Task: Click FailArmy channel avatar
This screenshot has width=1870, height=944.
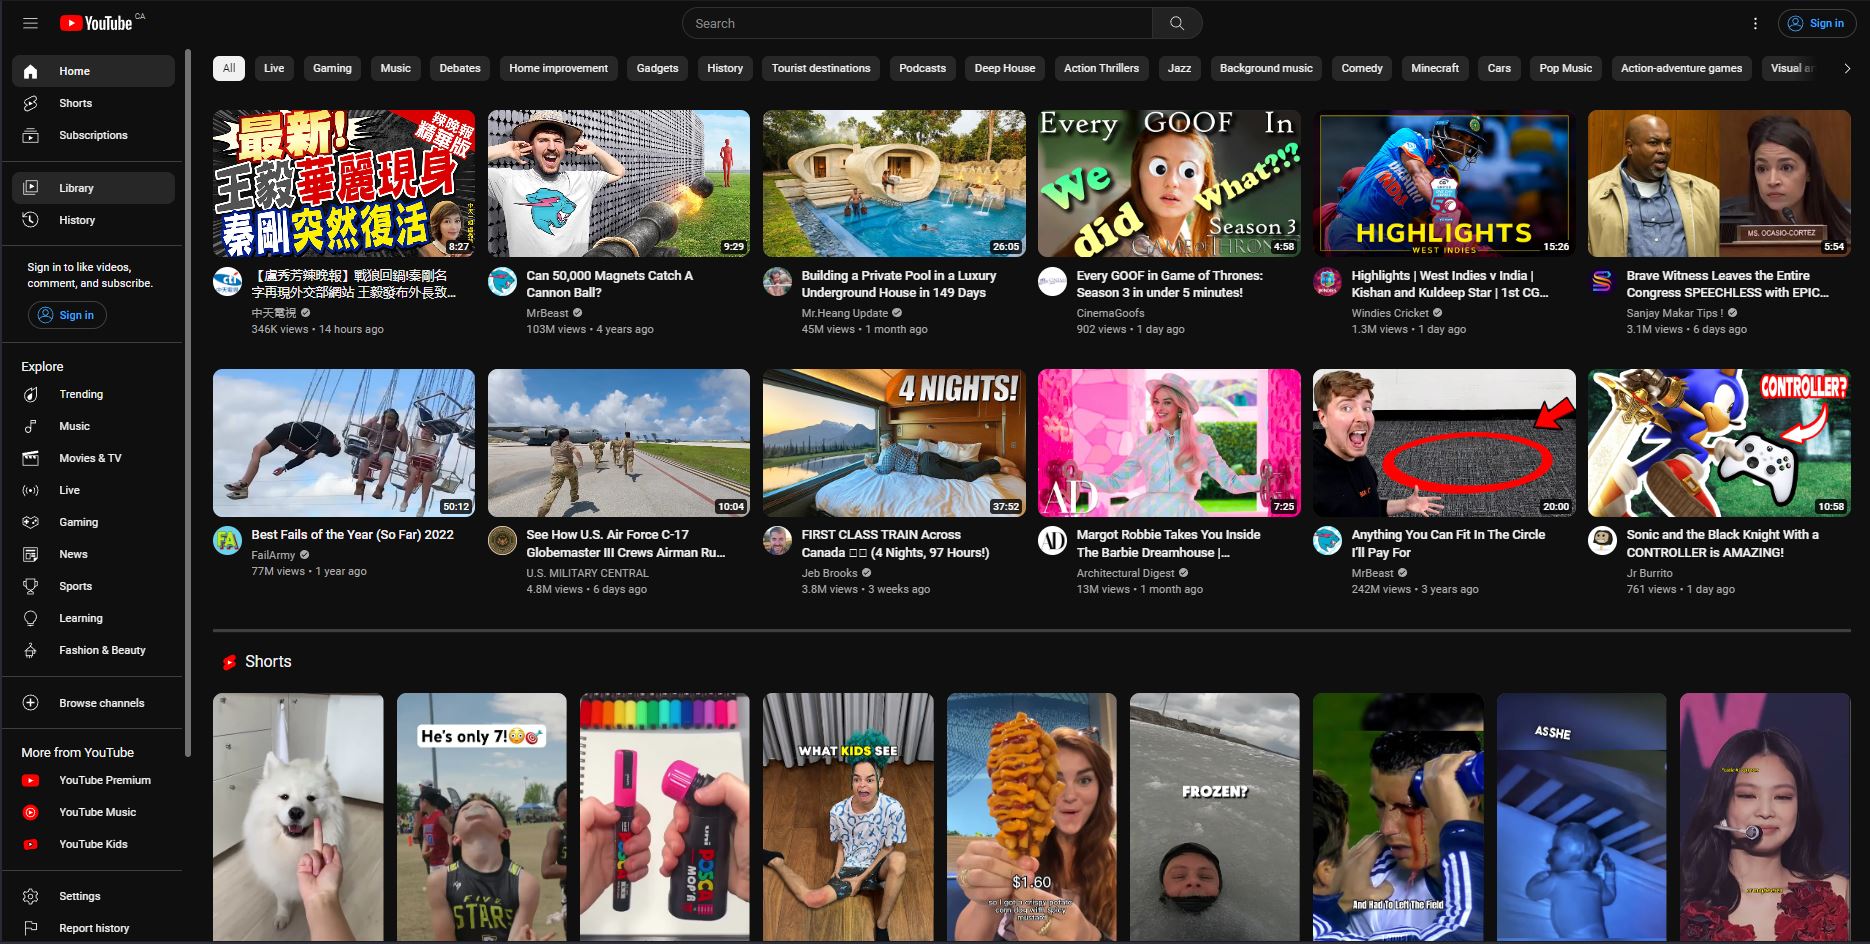Action: click(228, 541)
